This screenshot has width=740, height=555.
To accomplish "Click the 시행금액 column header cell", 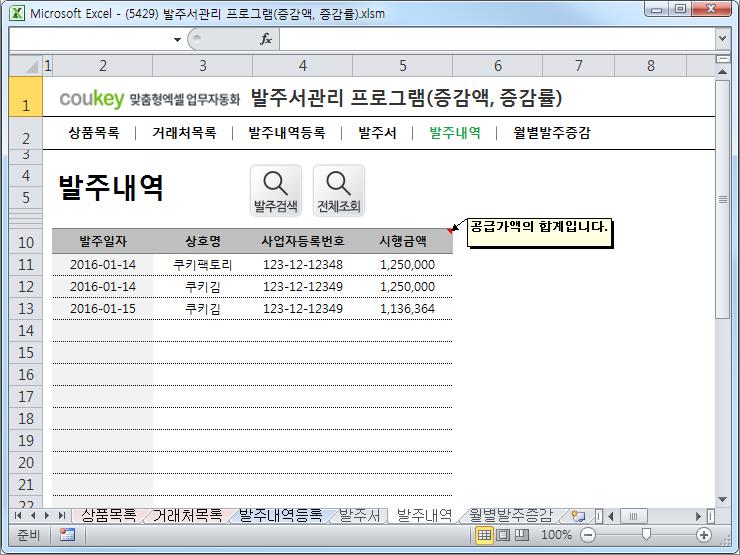I will point(403,242).
